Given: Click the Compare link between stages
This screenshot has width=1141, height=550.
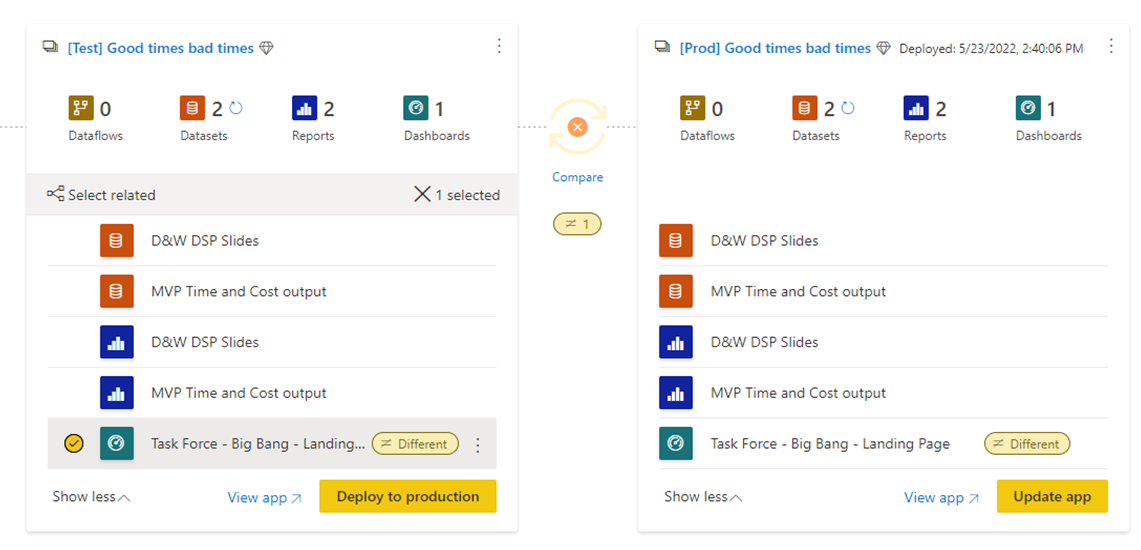Looking at the screenshot, I should pos(577,177).
